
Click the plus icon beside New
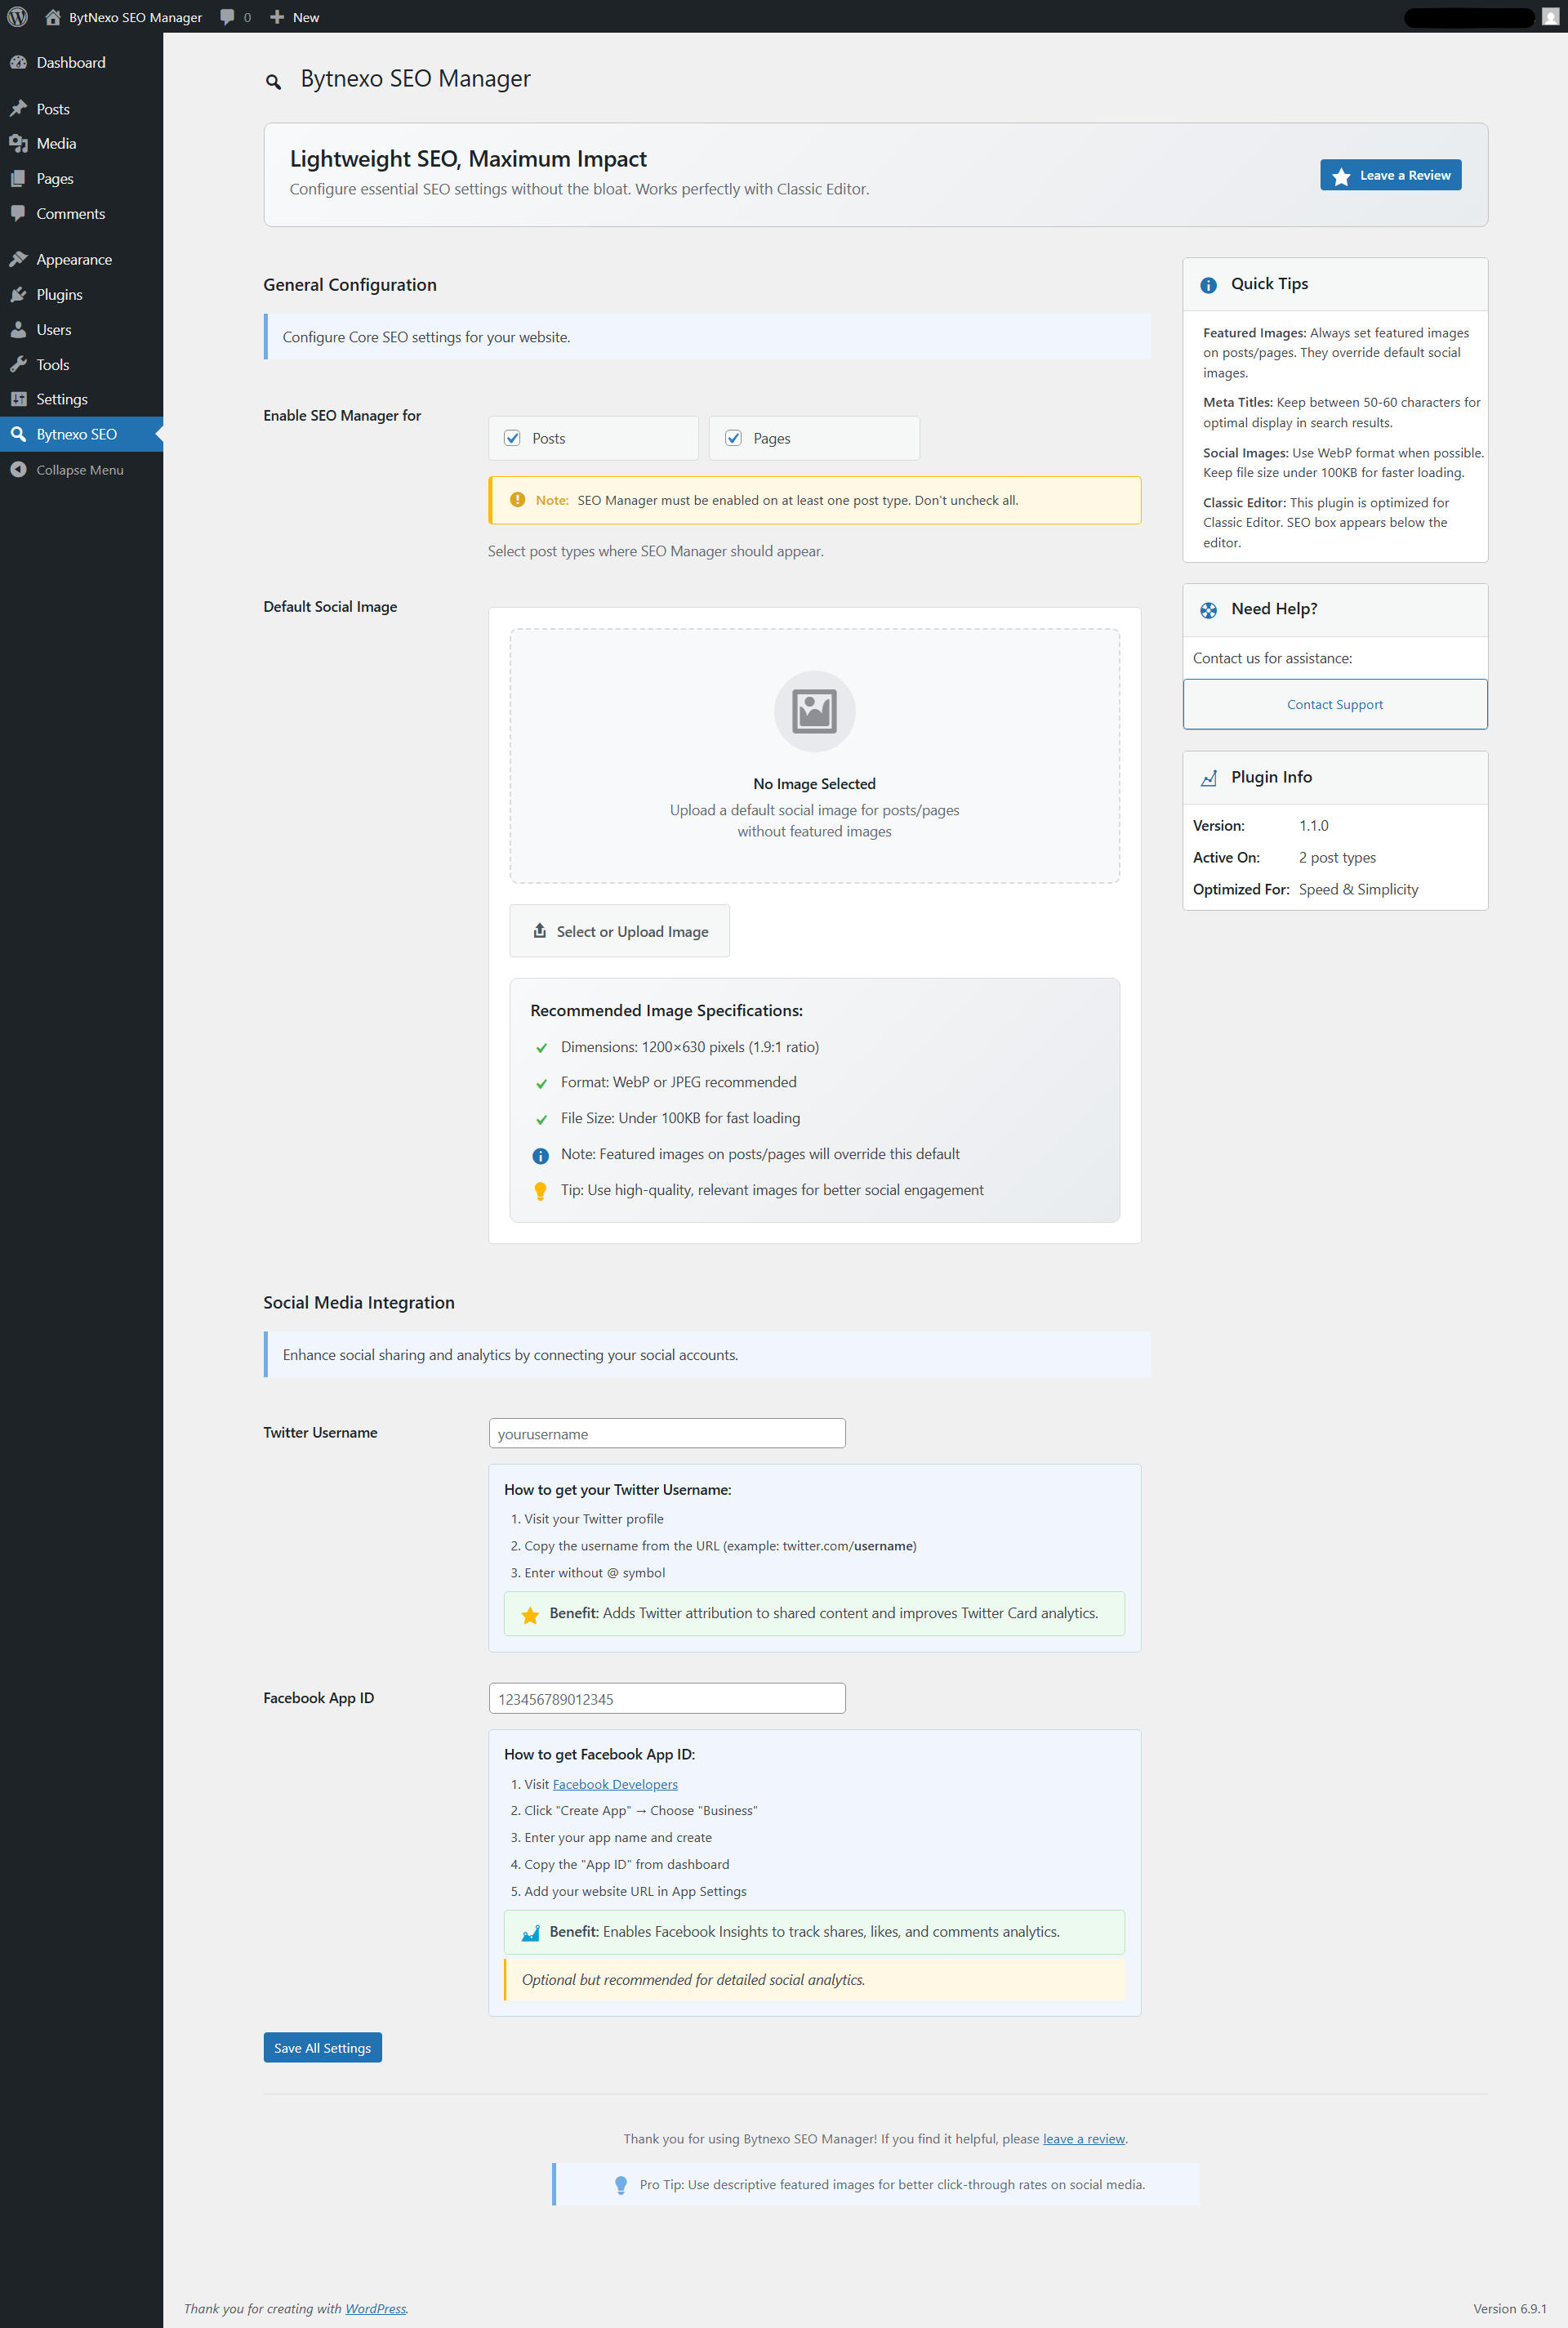(x=277, y=17)
